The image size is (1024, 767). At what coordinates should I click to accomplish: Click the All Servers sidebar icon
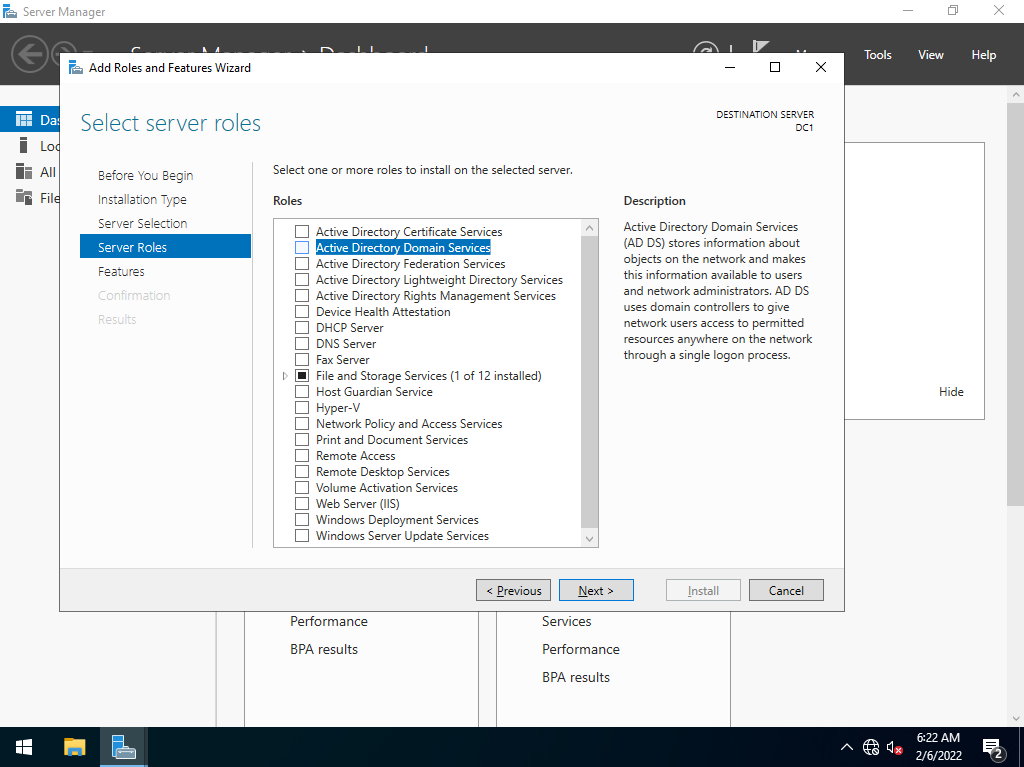[x=24, y=171]
